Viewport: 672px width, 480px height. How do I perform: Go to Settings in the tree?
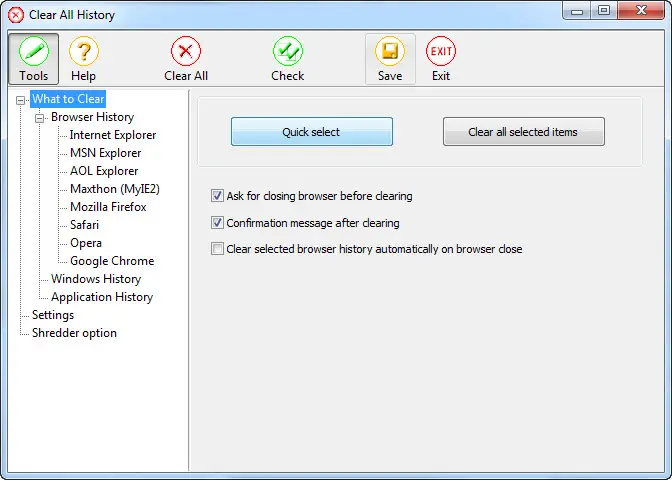click(53, 315)
